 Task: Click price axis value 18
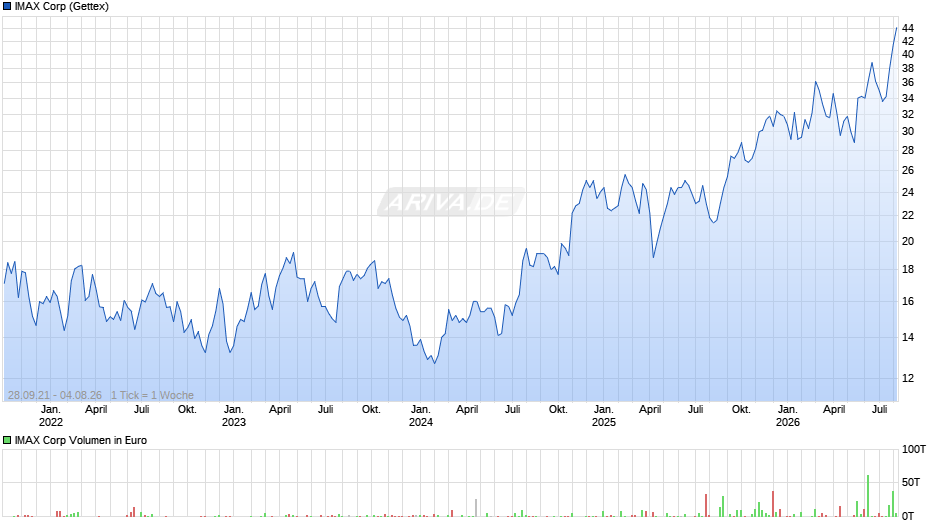click(x=908, y=270)
